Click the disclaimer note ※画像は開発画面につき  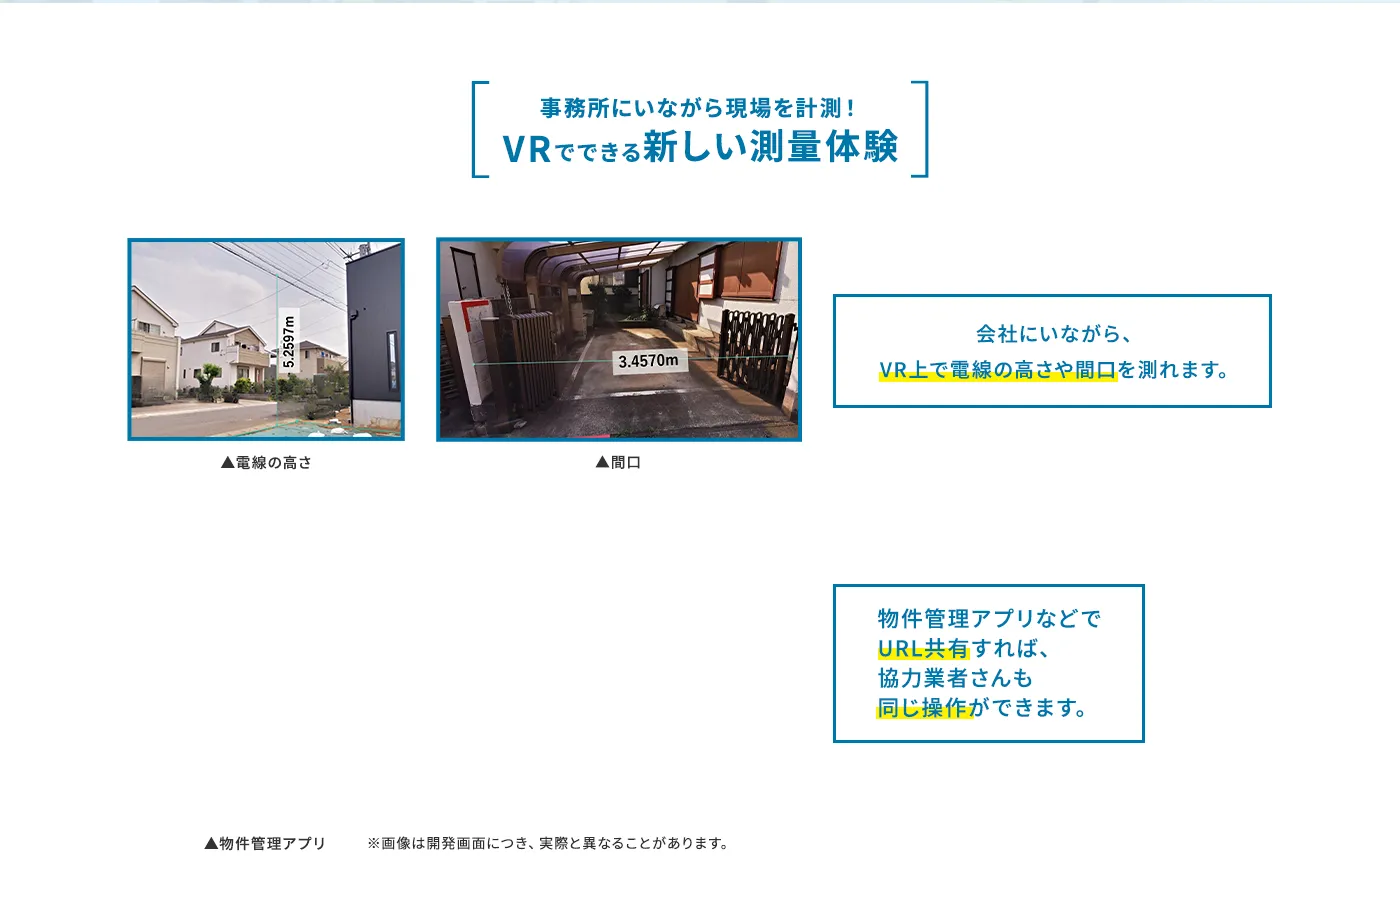(548, 843)
